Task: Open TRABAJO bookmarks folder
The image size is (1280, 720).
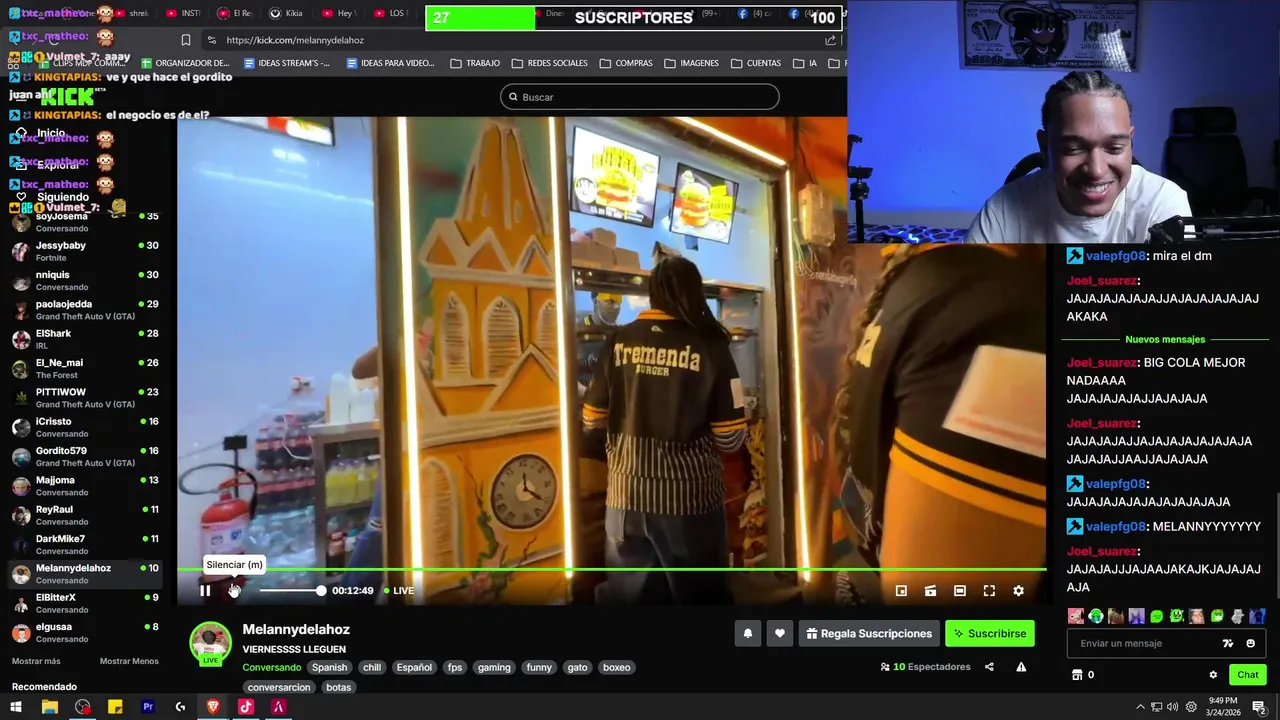Action: click(x=475, y=63)
